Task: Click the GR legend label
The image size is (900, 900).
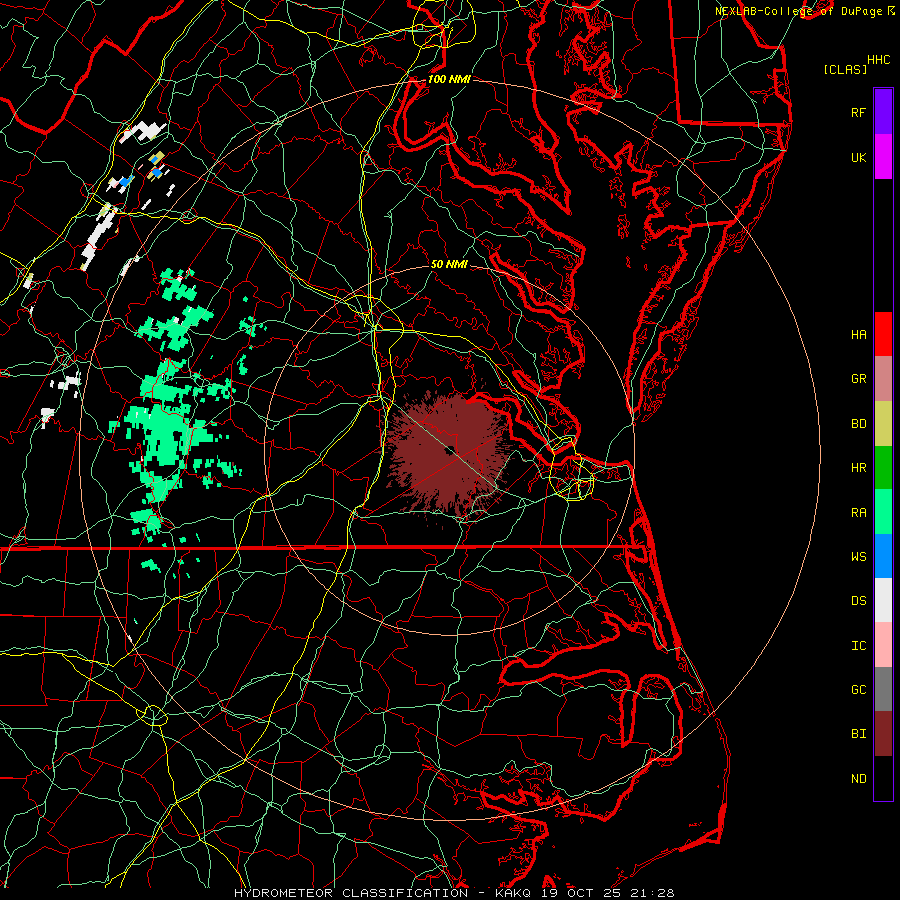Action: 858,379
